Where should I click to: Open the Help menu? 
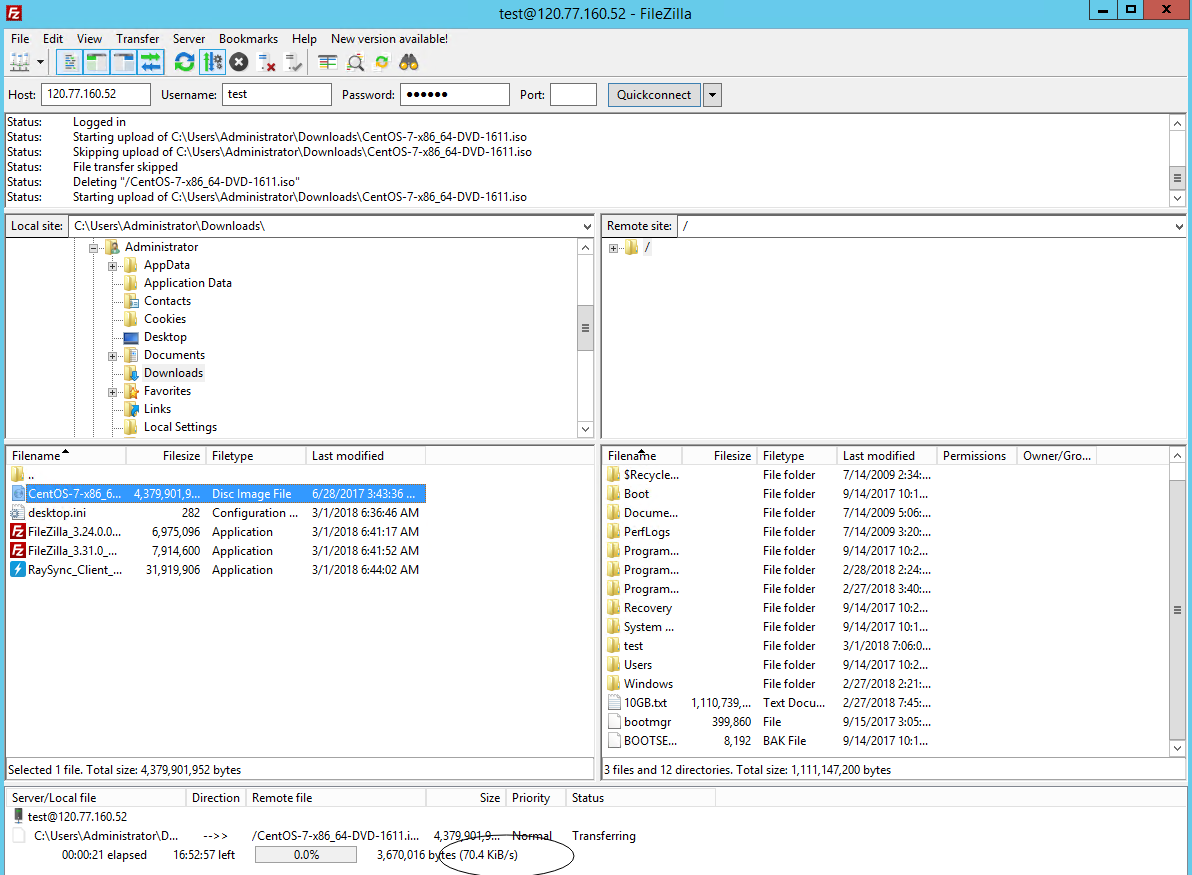coord(304,39)
